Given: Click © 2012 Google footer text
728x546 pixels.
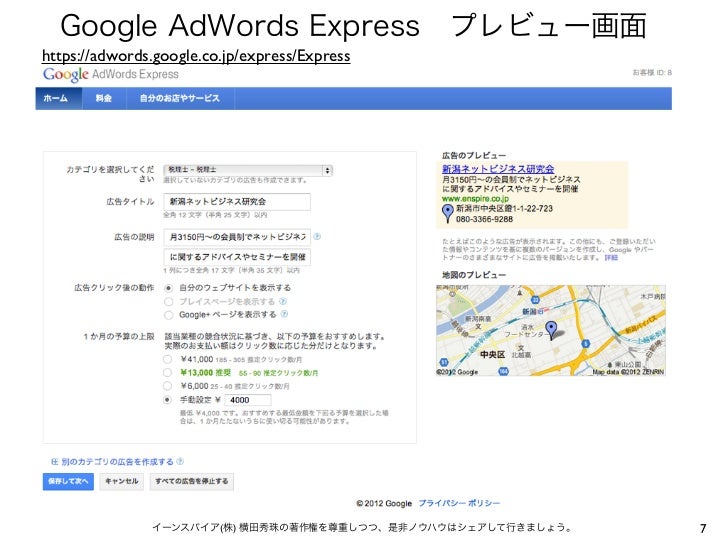Looking at the screenshot, I should (x=384, y=503).
